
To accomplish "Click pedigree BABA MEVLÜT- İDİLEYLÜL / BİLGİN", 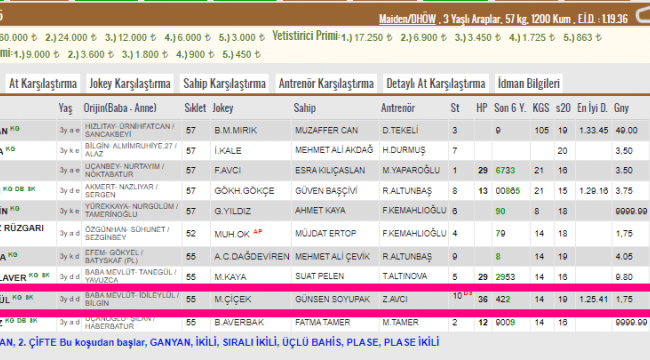I will click(x=132, y=299).
